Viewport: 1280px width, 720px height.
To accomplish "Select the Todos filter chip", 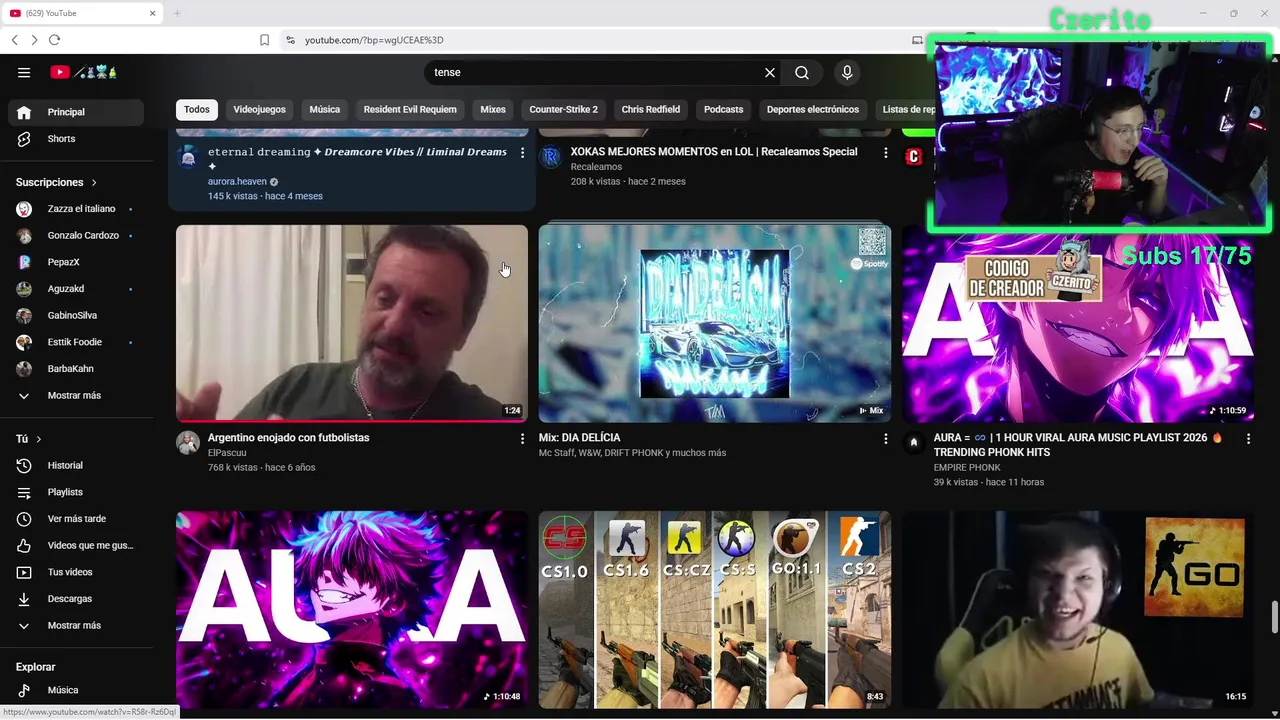I will (197, 109).
